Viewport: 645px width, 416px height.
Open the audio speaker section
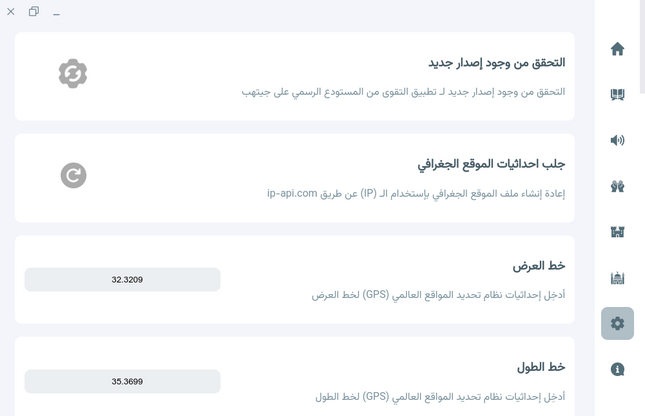click(x=617, y=140)
